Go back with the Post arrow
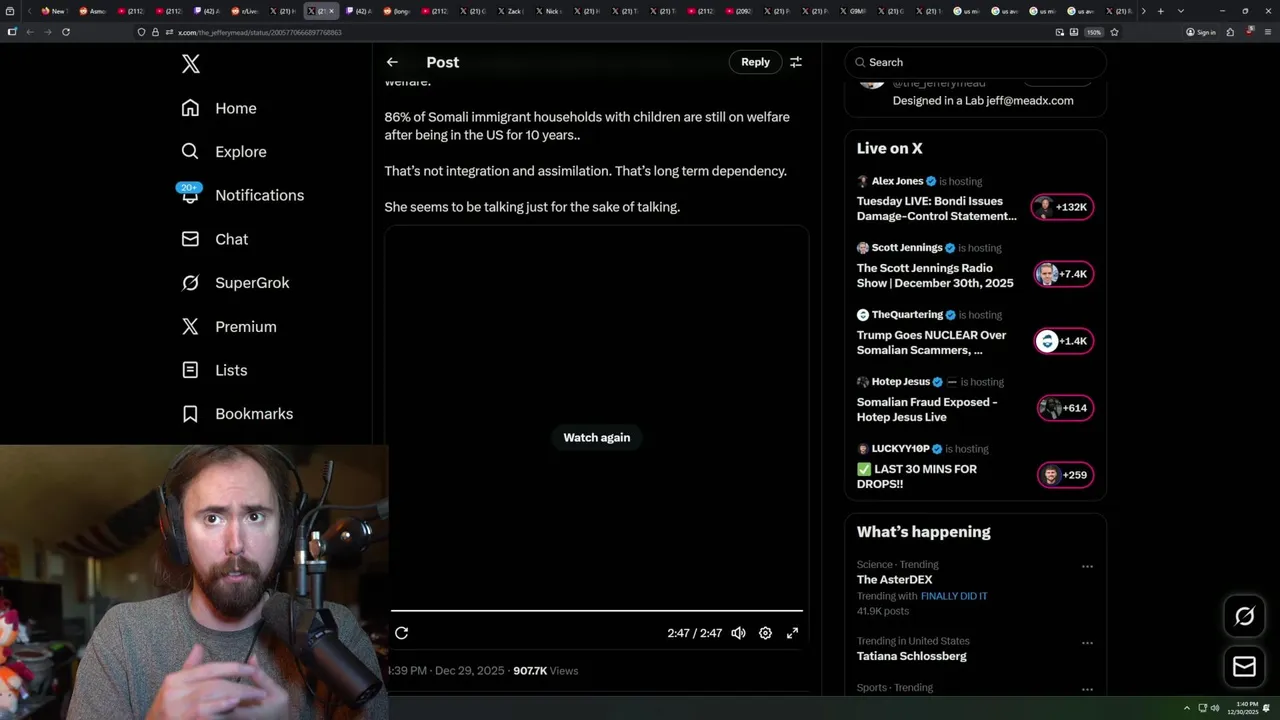 392,62
